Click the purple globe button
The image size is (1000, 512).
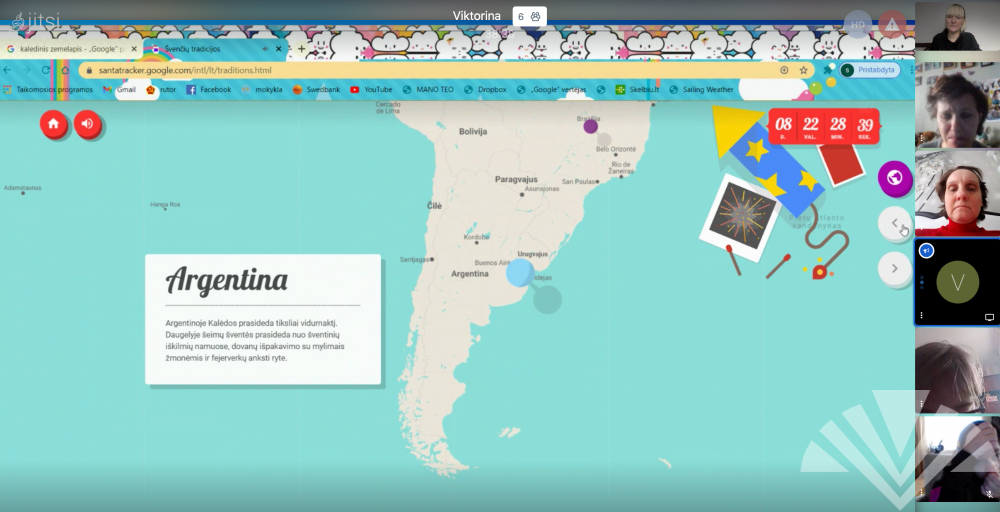point(894,178)
